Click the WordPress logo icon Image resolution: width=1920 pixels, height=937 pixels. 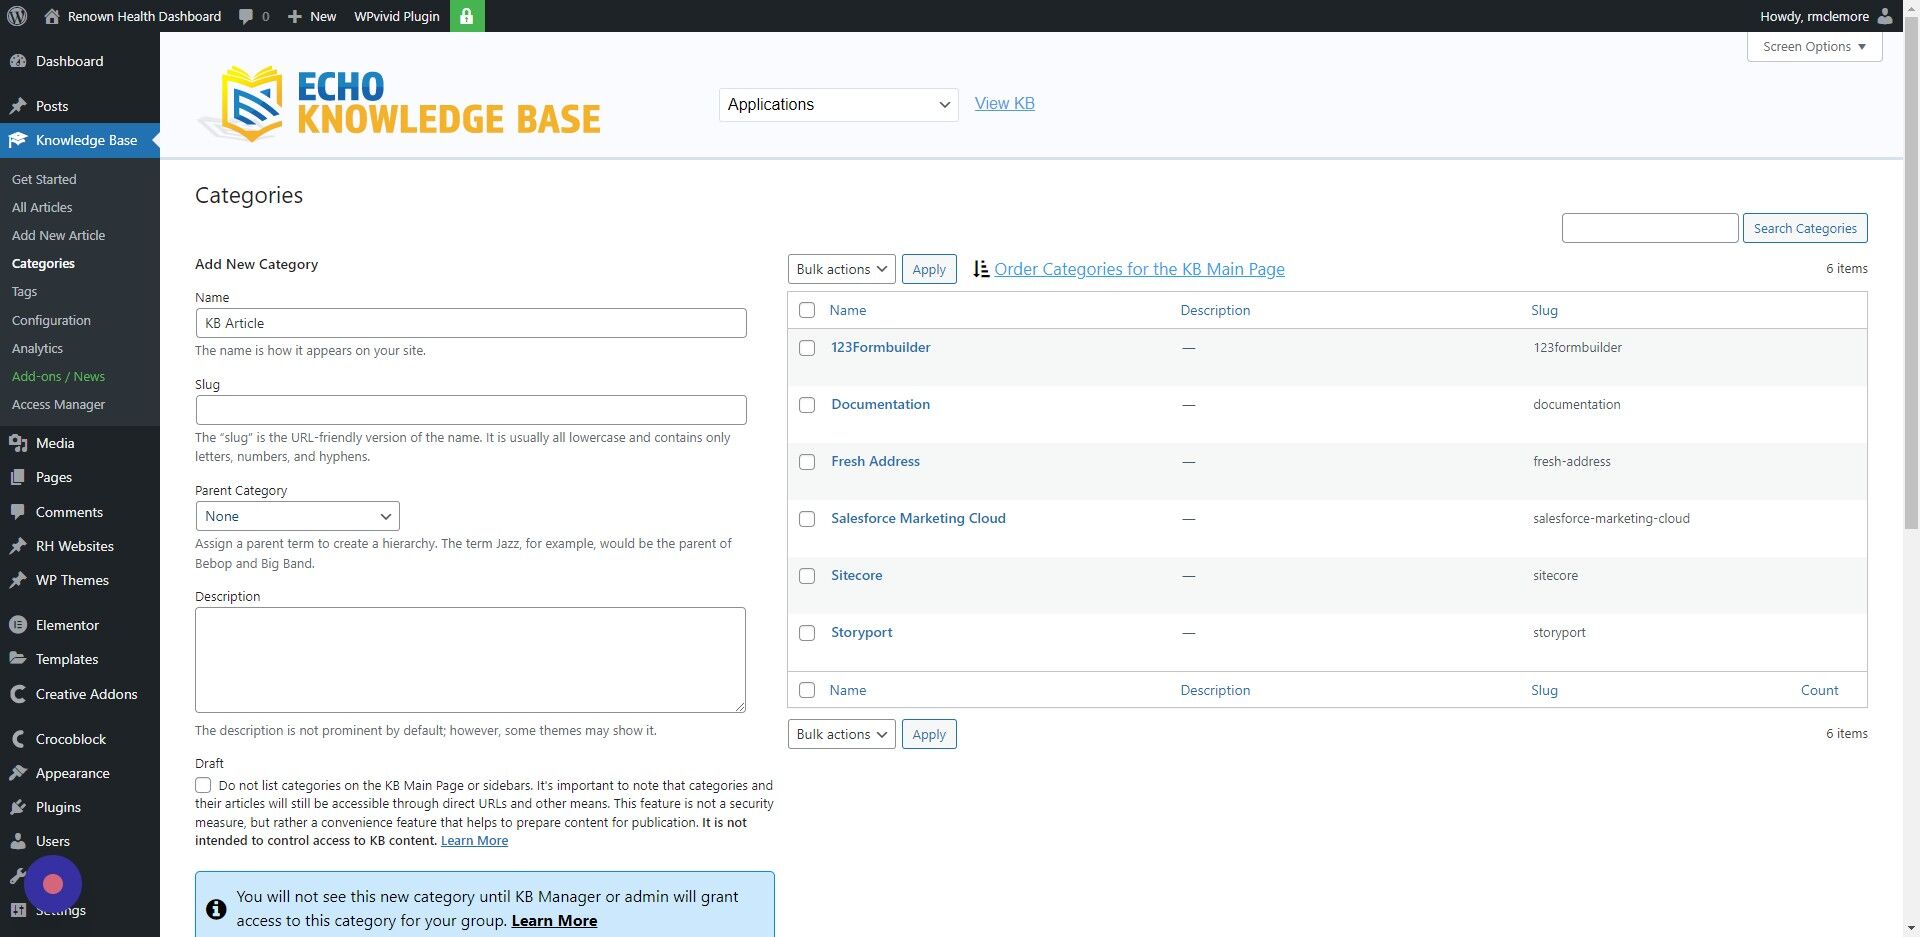click(17, 16)
